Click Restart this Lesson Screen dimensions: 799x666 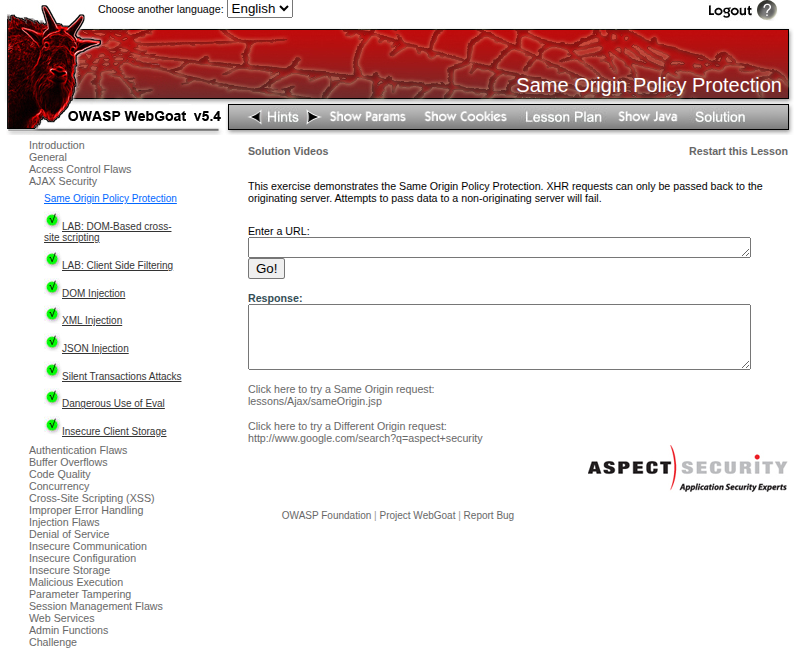pyautogui.click(x=738, y=151)
